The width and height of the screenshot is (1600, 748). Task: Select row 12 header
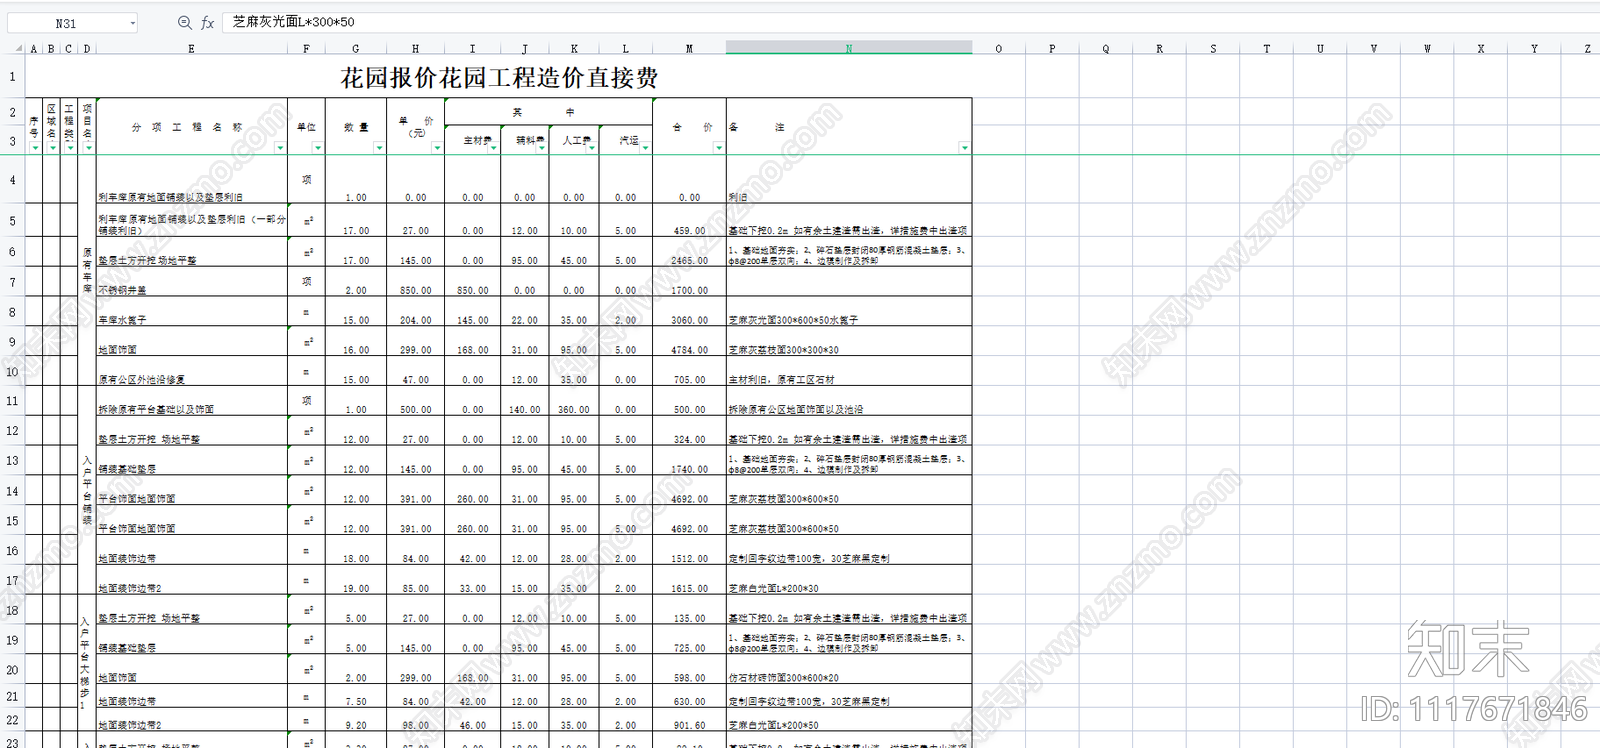(x=12, y=431)
